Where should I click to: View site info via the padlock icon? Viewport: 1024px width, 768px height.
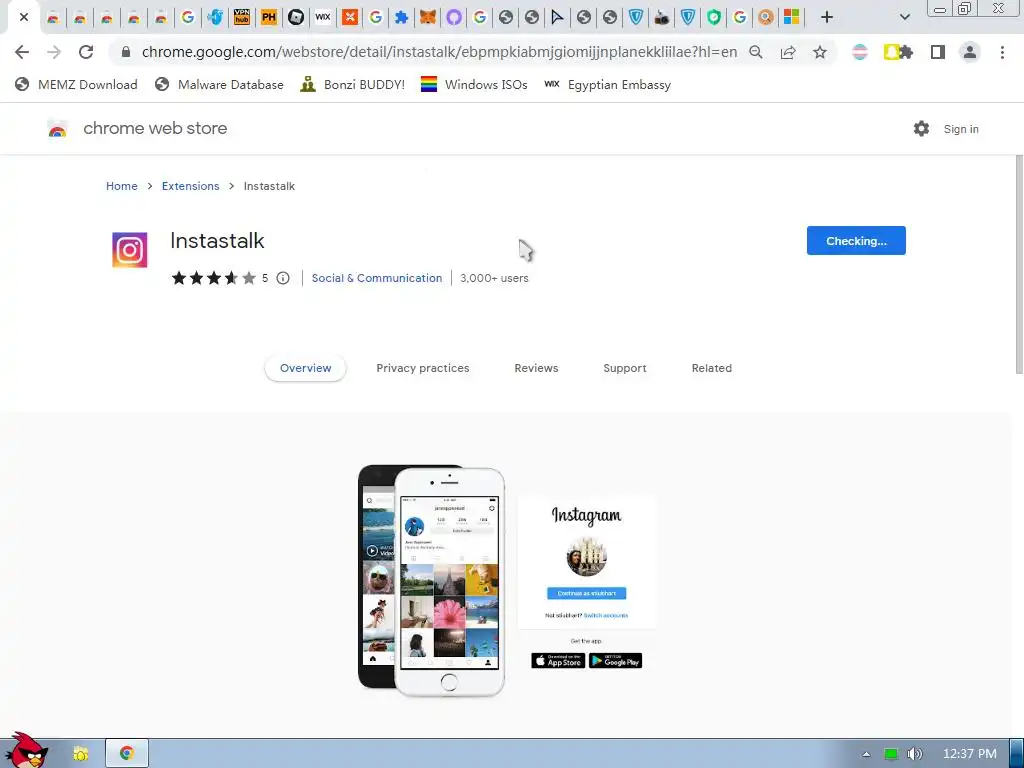point(126,52)
